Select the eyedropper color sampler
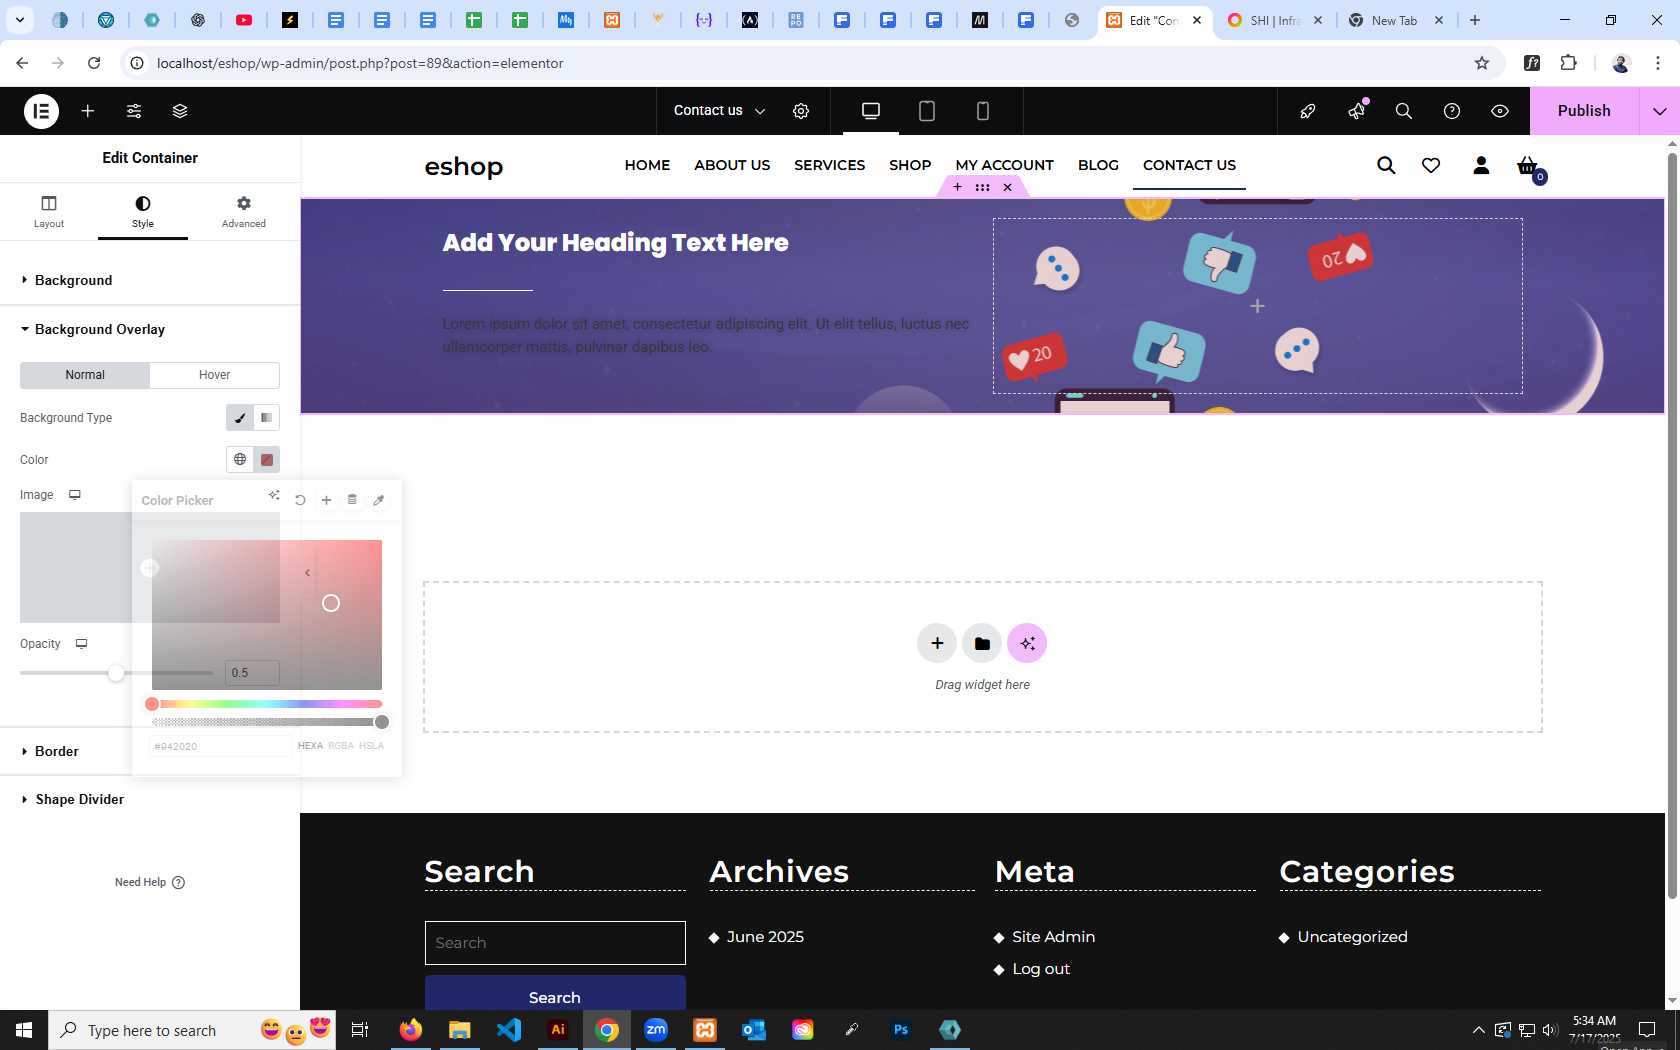1680x1050 pixels. pyautogui.click(x=378, y=500)
